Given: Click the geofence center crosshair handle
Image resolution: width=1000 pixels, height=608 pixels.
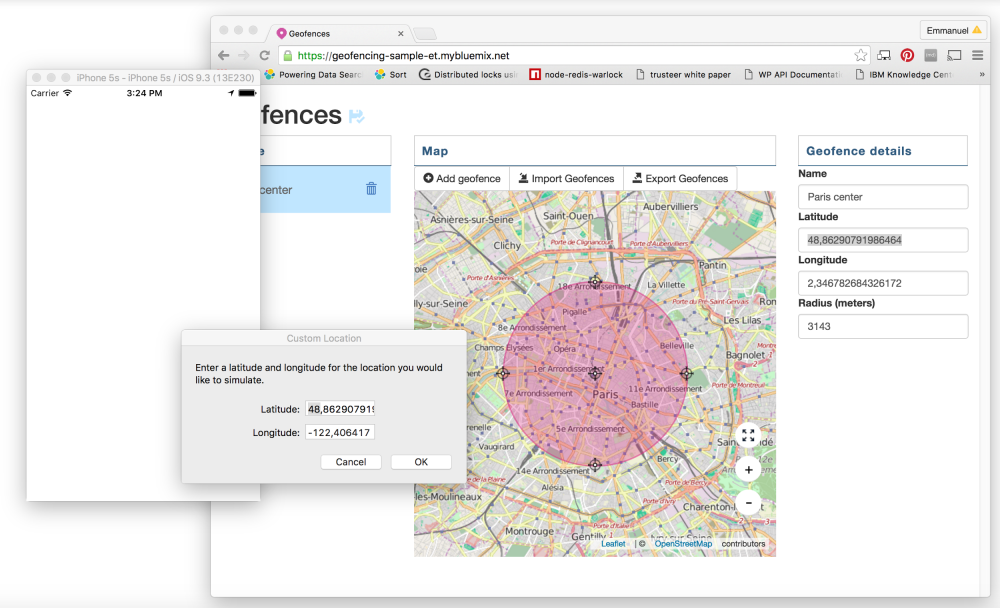Looking at the screenshot, I should point(595,373).
